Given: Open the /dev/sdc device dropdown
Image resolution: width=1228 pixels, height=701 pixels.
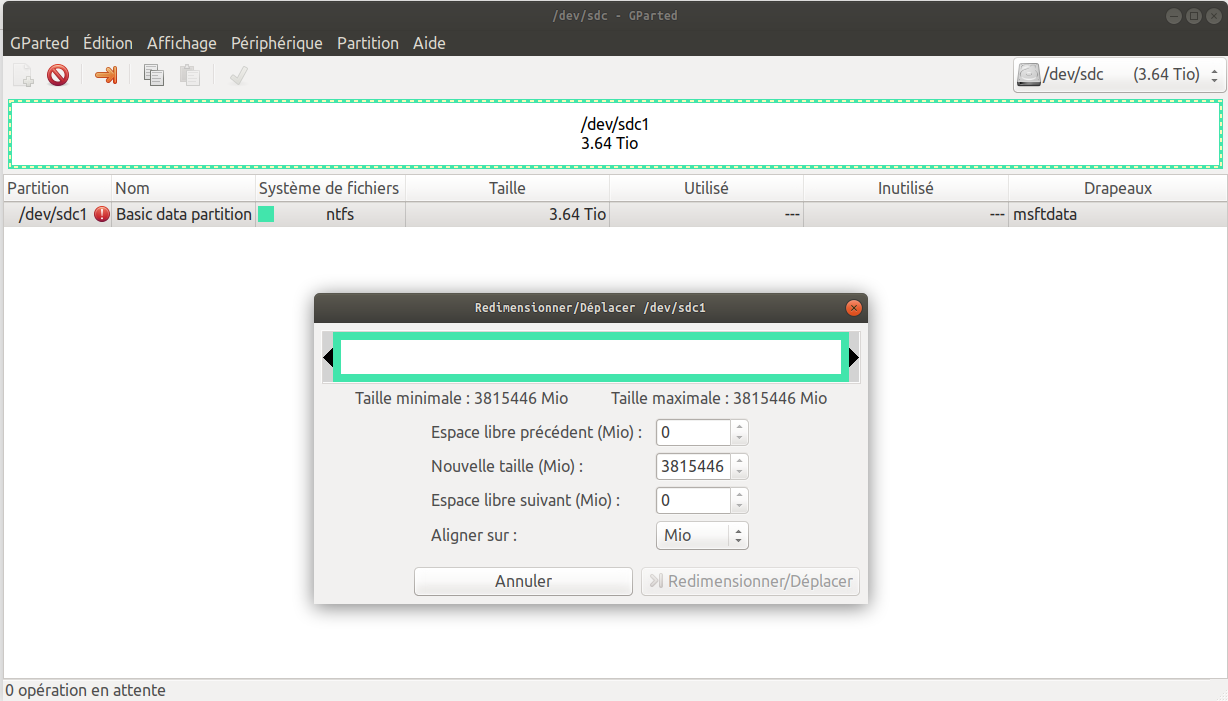Looking at the screenshot, I should [x=1119, y=74].
